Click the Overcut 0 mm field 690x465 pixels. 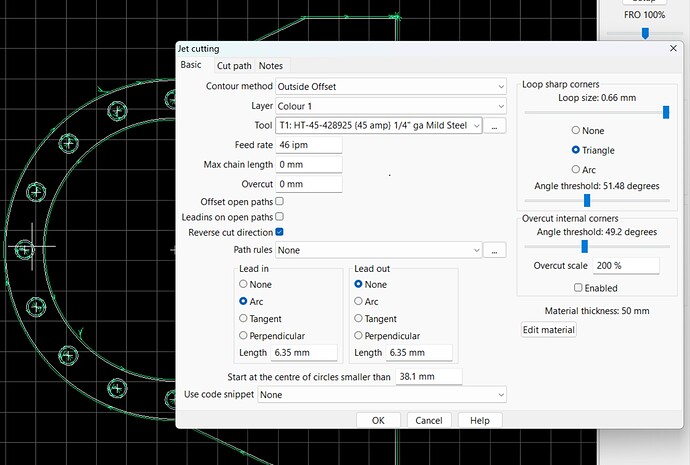pos(308,184)
